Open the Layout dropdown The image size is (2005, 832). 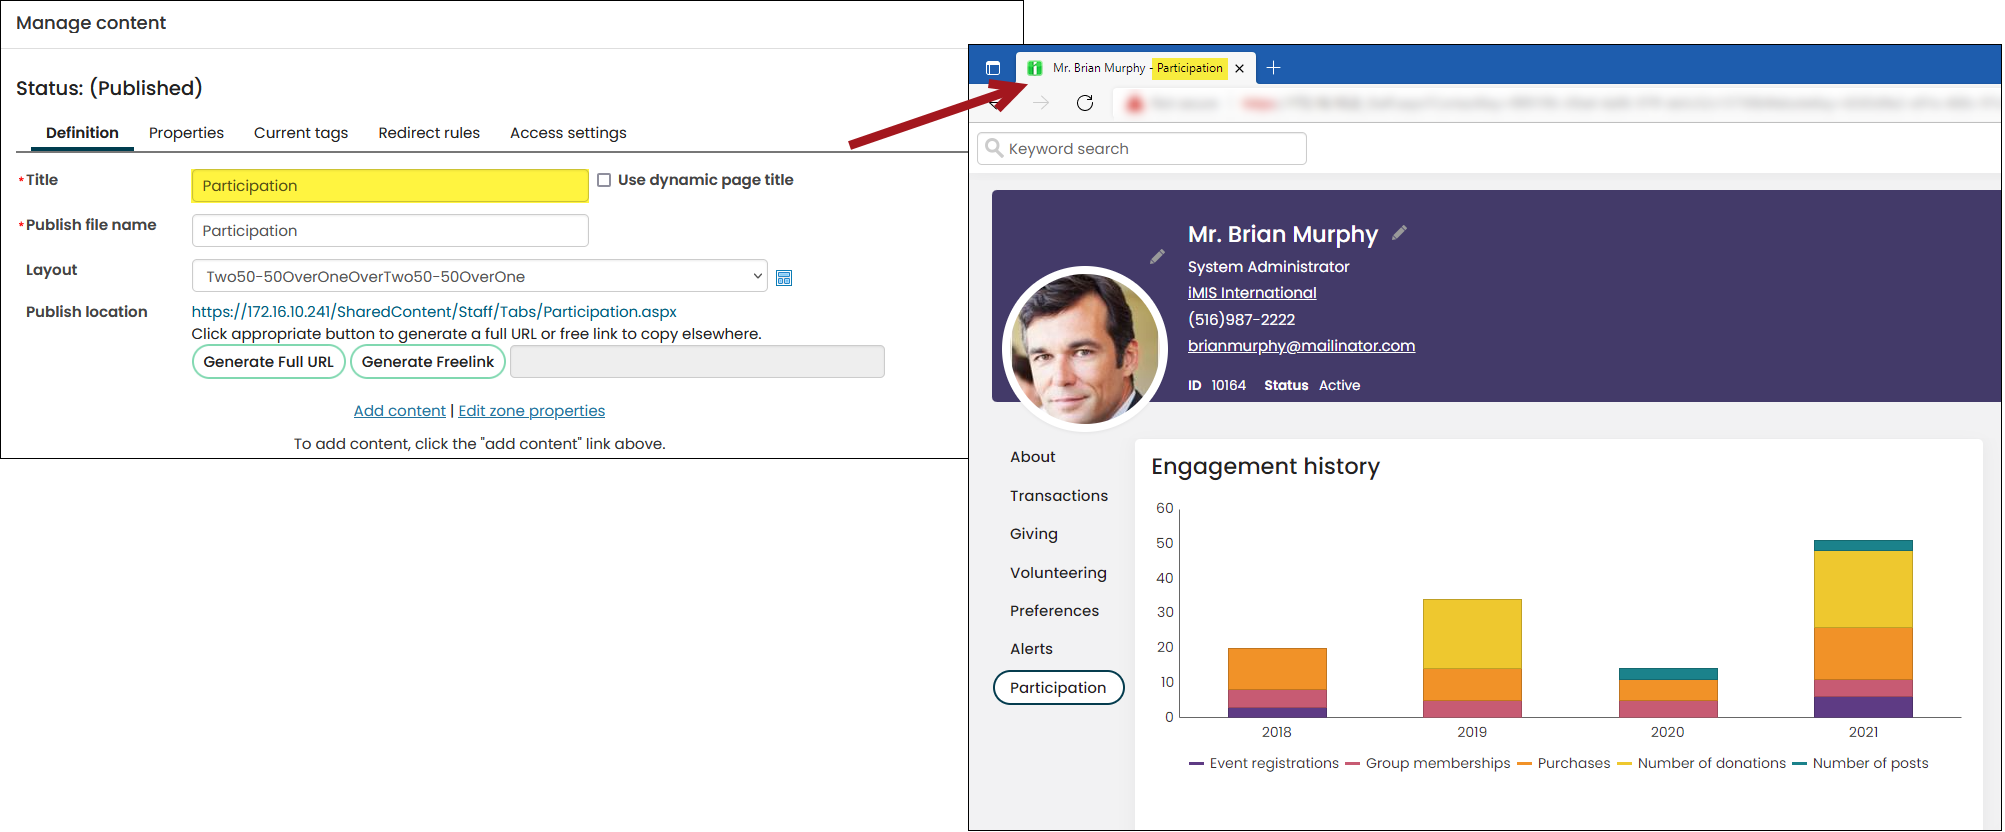coord(479,276)
